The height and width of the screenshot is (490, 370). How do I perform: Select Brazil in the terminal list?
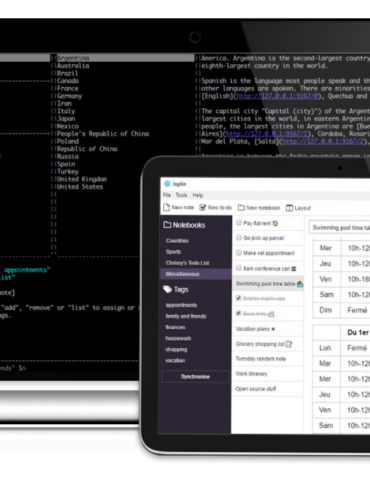coord(67,73)
